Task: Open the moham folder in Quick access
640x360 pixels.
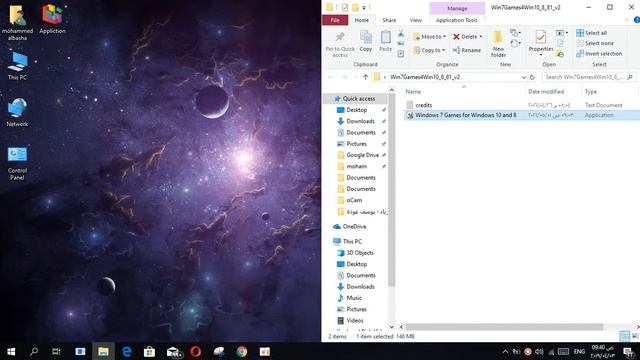Action: pos(356,166)
